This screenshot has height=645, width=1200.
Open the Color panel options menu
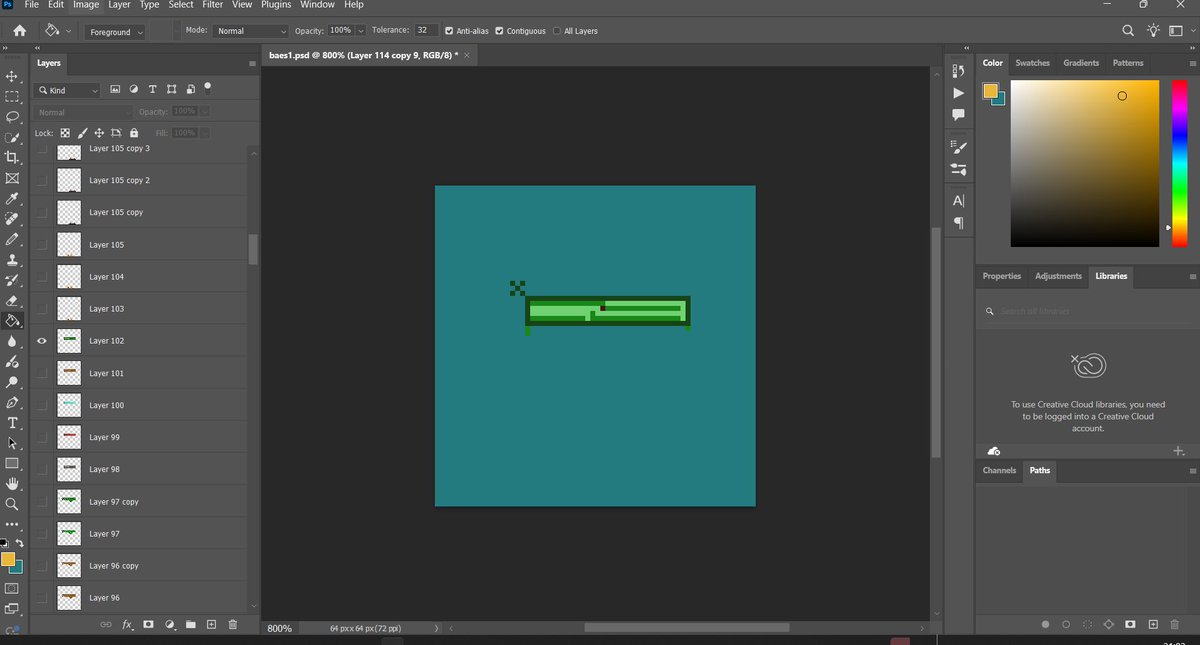point(1192,63)
